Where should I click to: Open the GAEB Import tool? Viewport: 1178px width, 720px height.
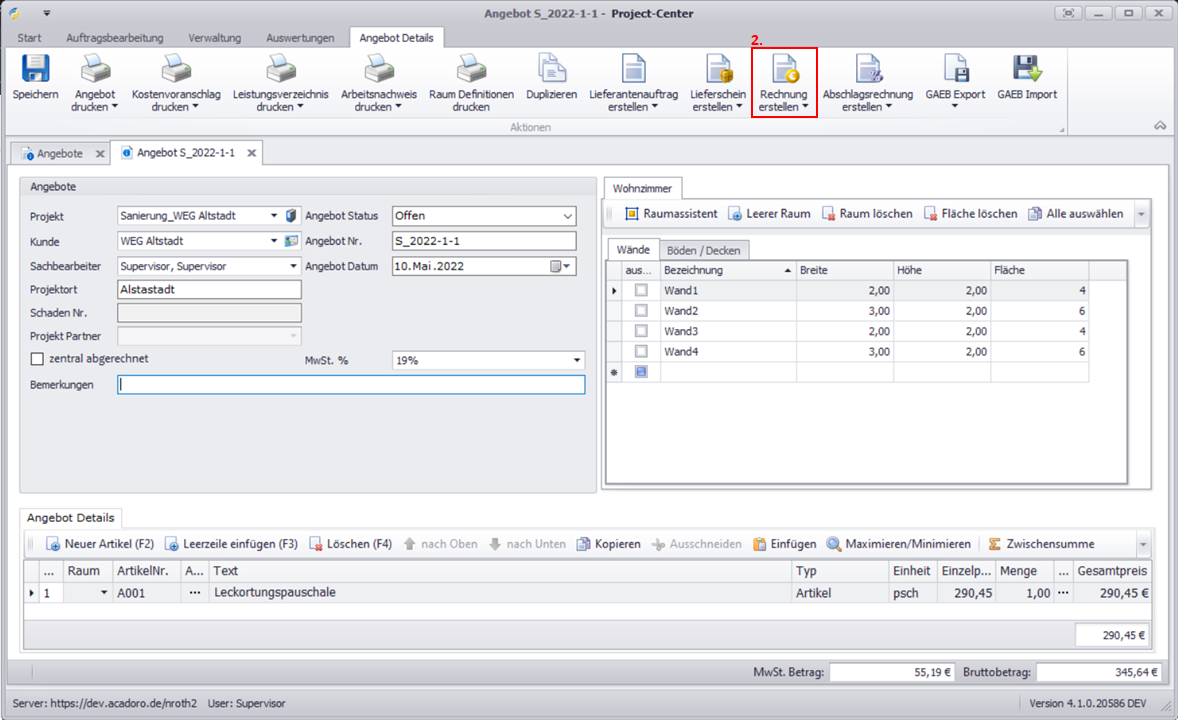point(1026,69)
